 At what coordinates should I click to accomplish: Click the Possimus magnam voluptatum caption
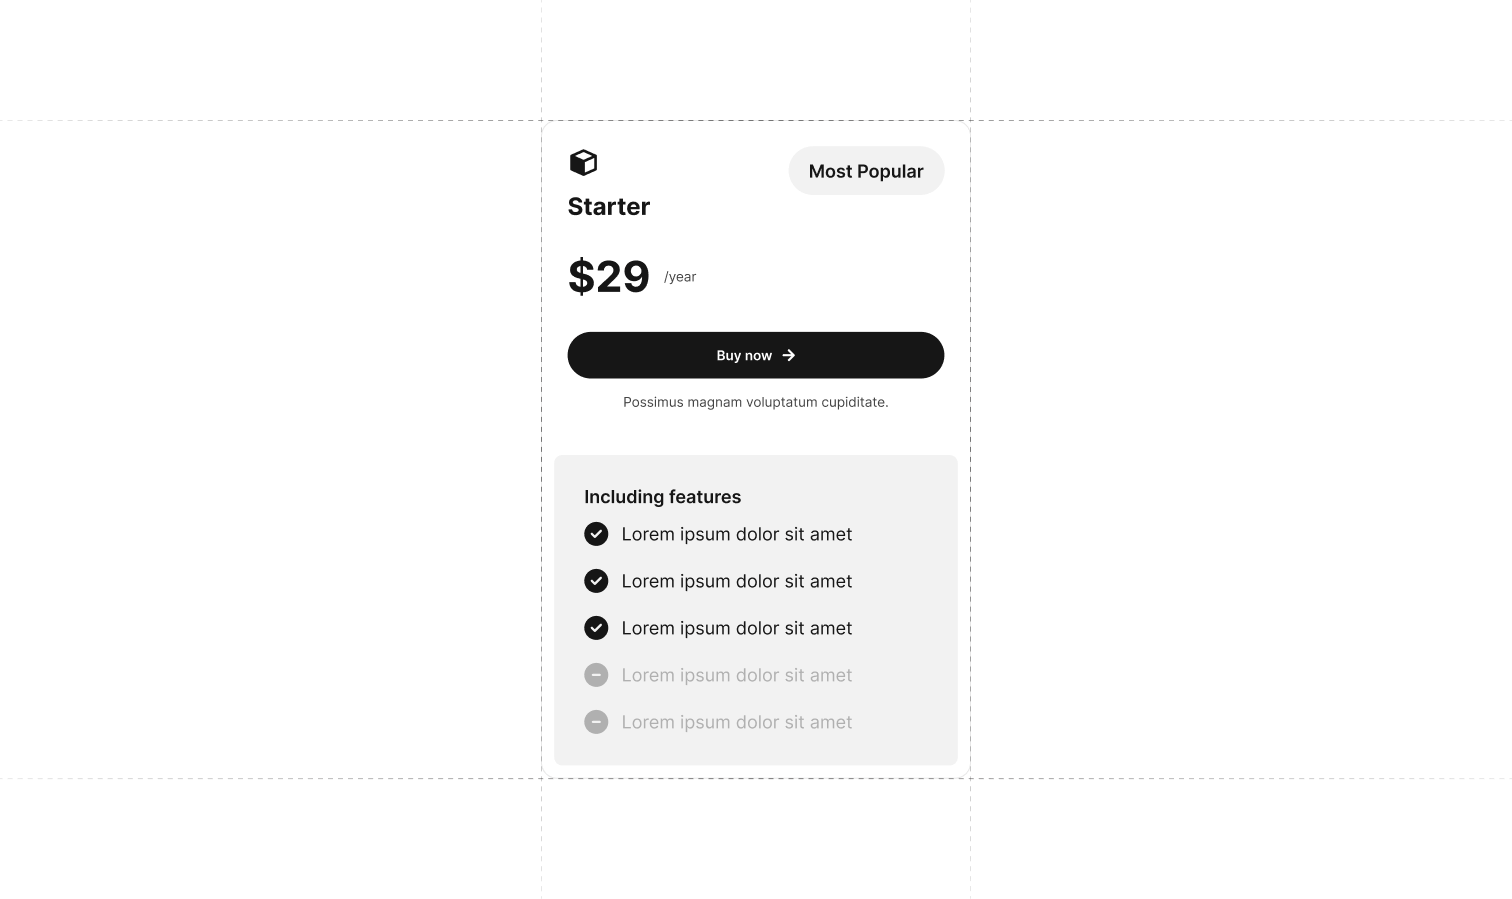coord(755,402)
